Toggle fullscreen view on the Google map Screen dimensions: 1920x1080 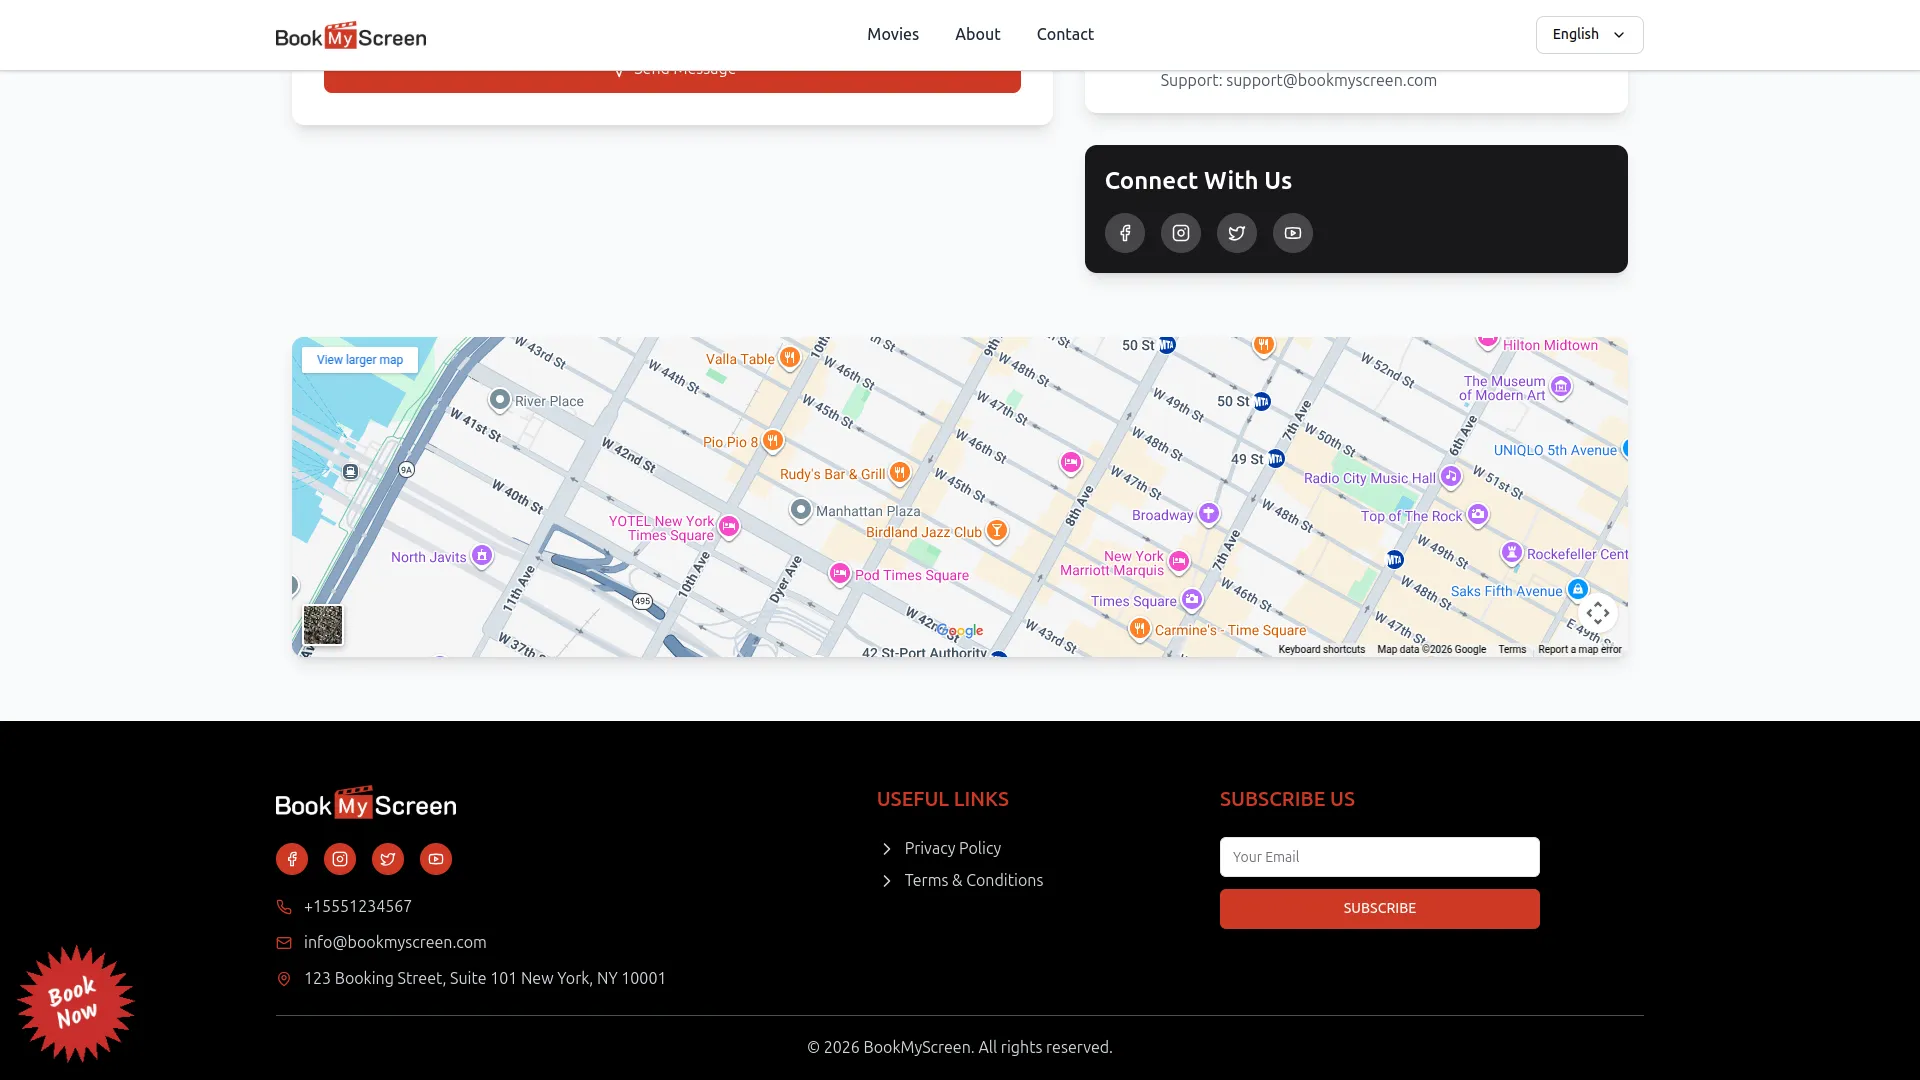[1598, 613]
